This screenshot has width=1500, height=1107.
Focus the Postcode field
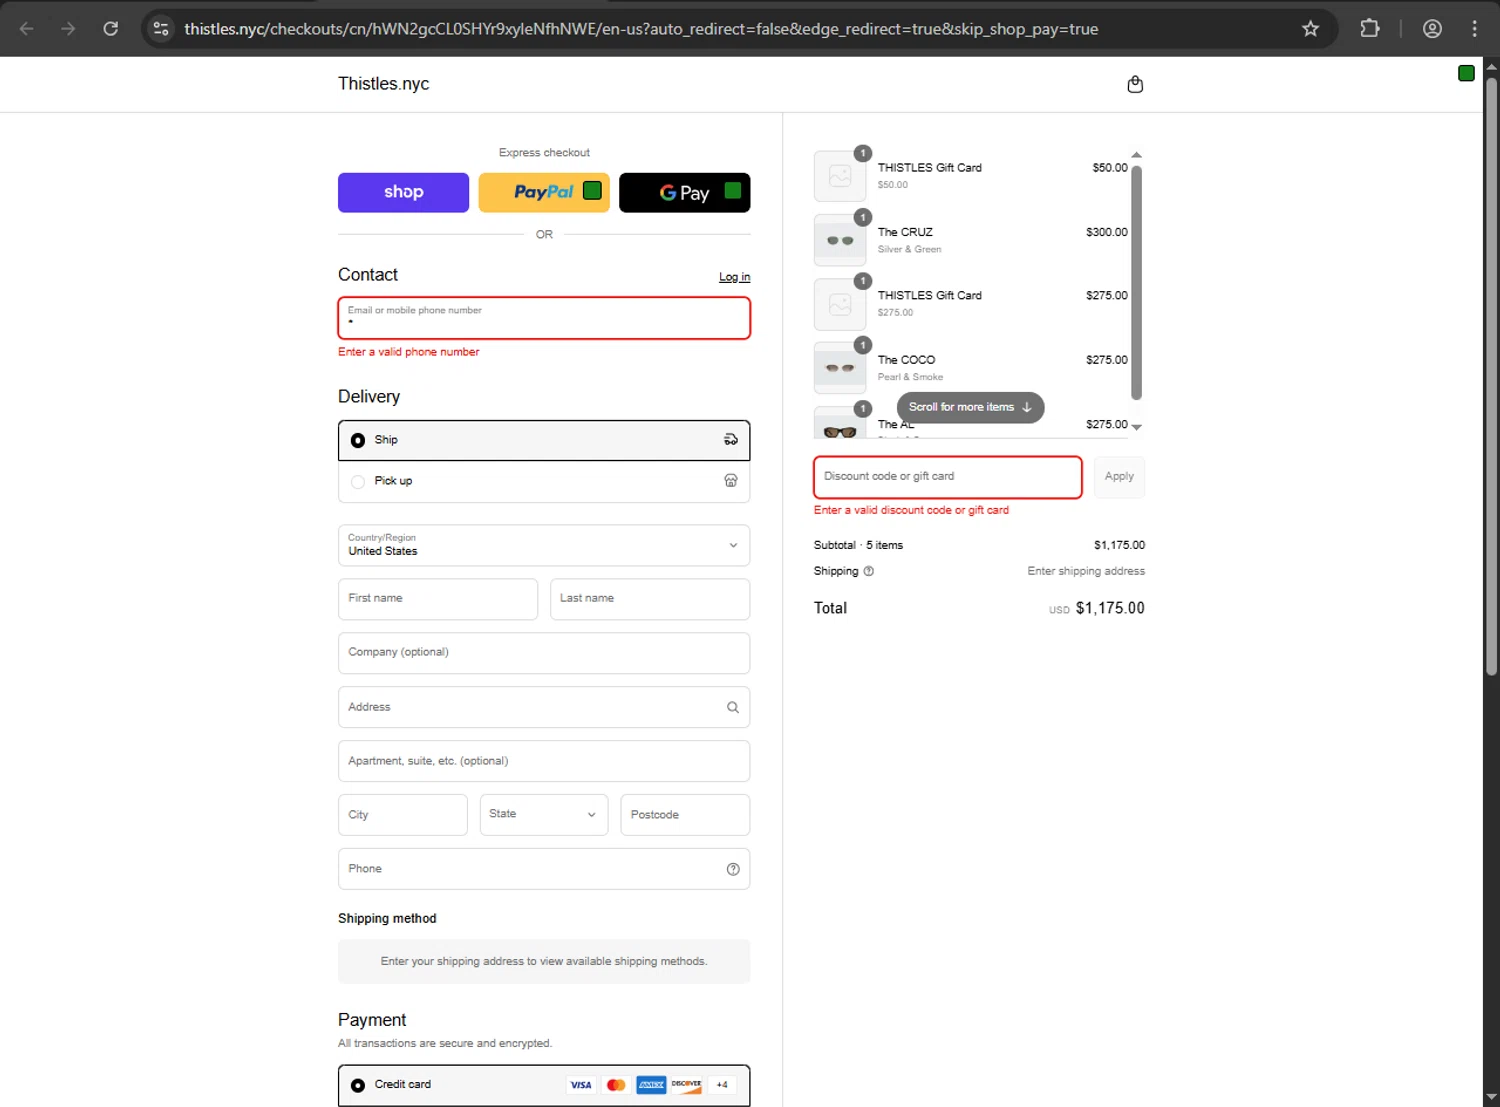pos(685,815)
